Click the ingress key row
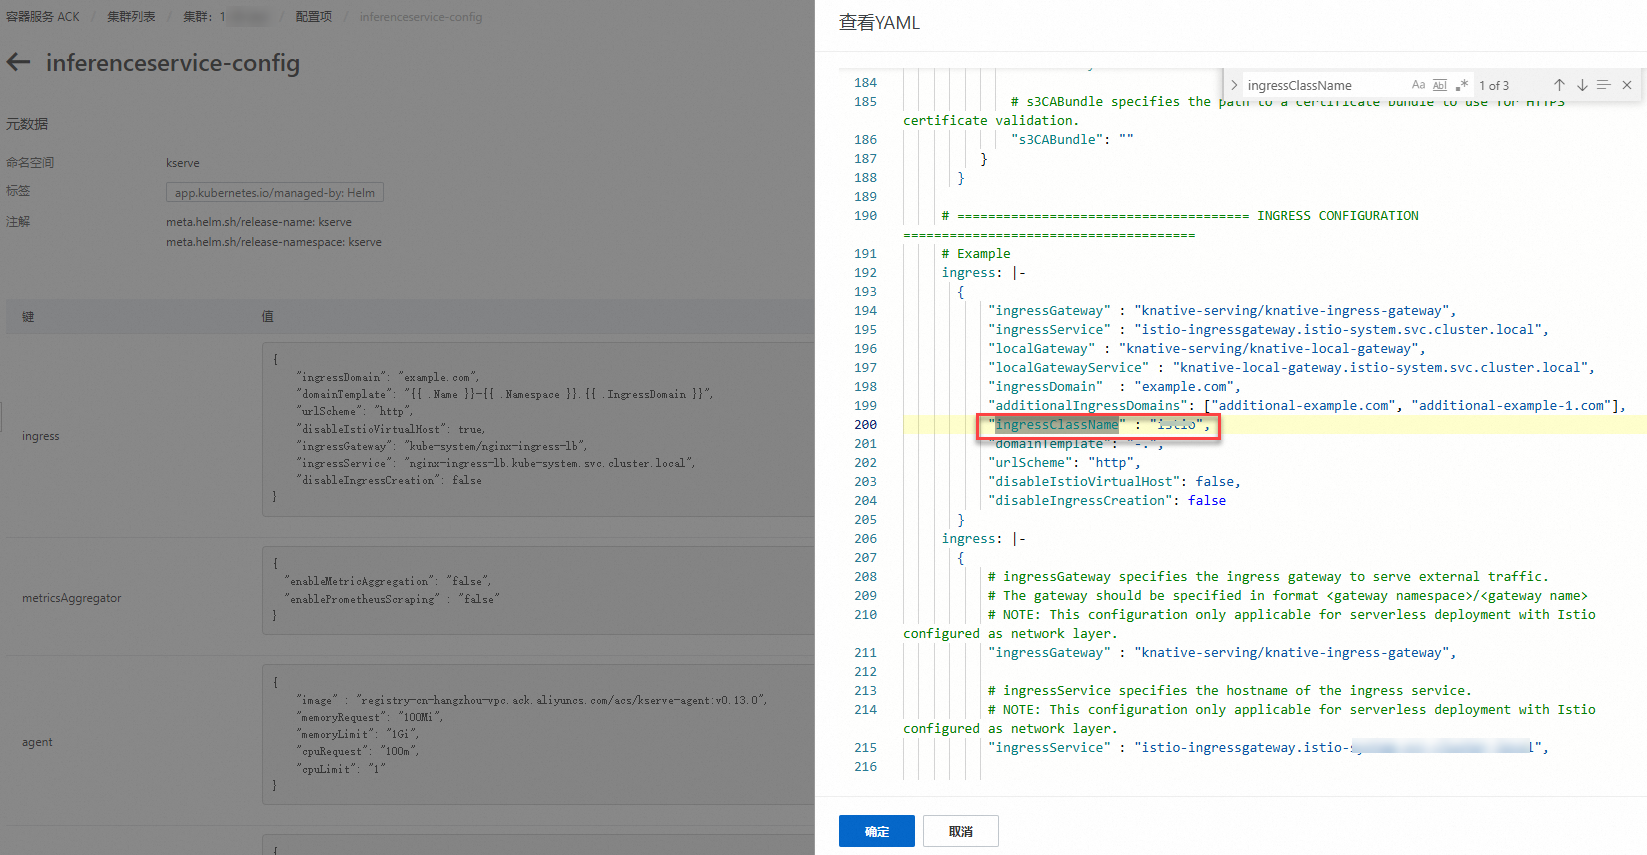 tap(41, 436)
